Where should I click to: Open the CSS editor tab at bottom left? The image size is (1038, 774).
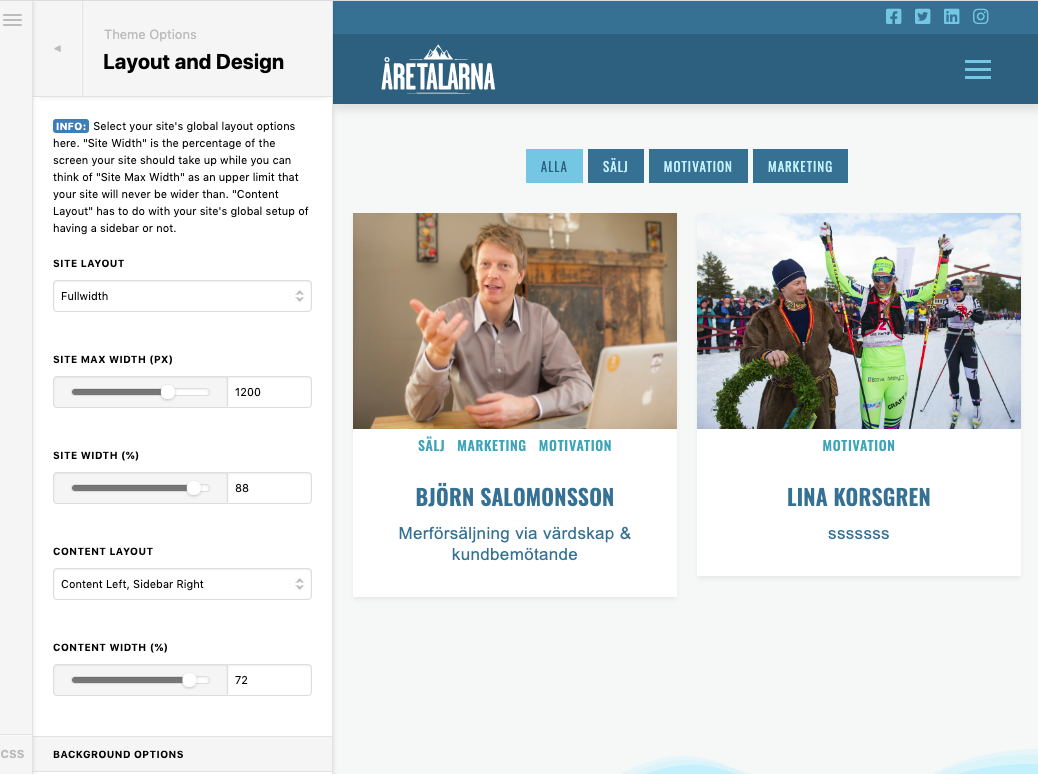coord(13,754)
